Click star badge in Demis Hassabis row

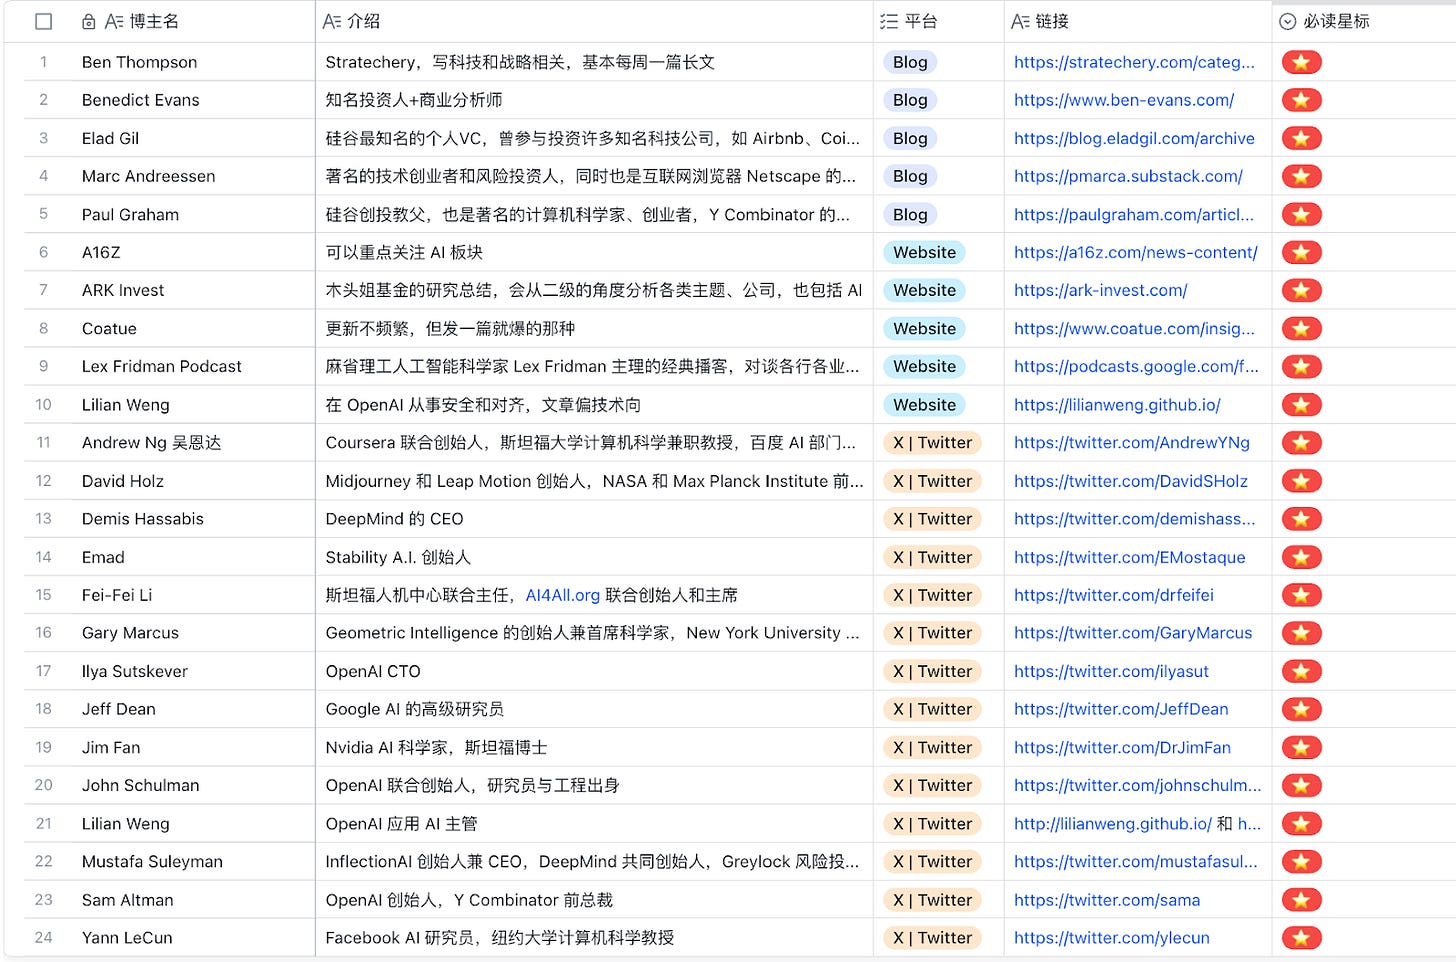coord(1301,519)
